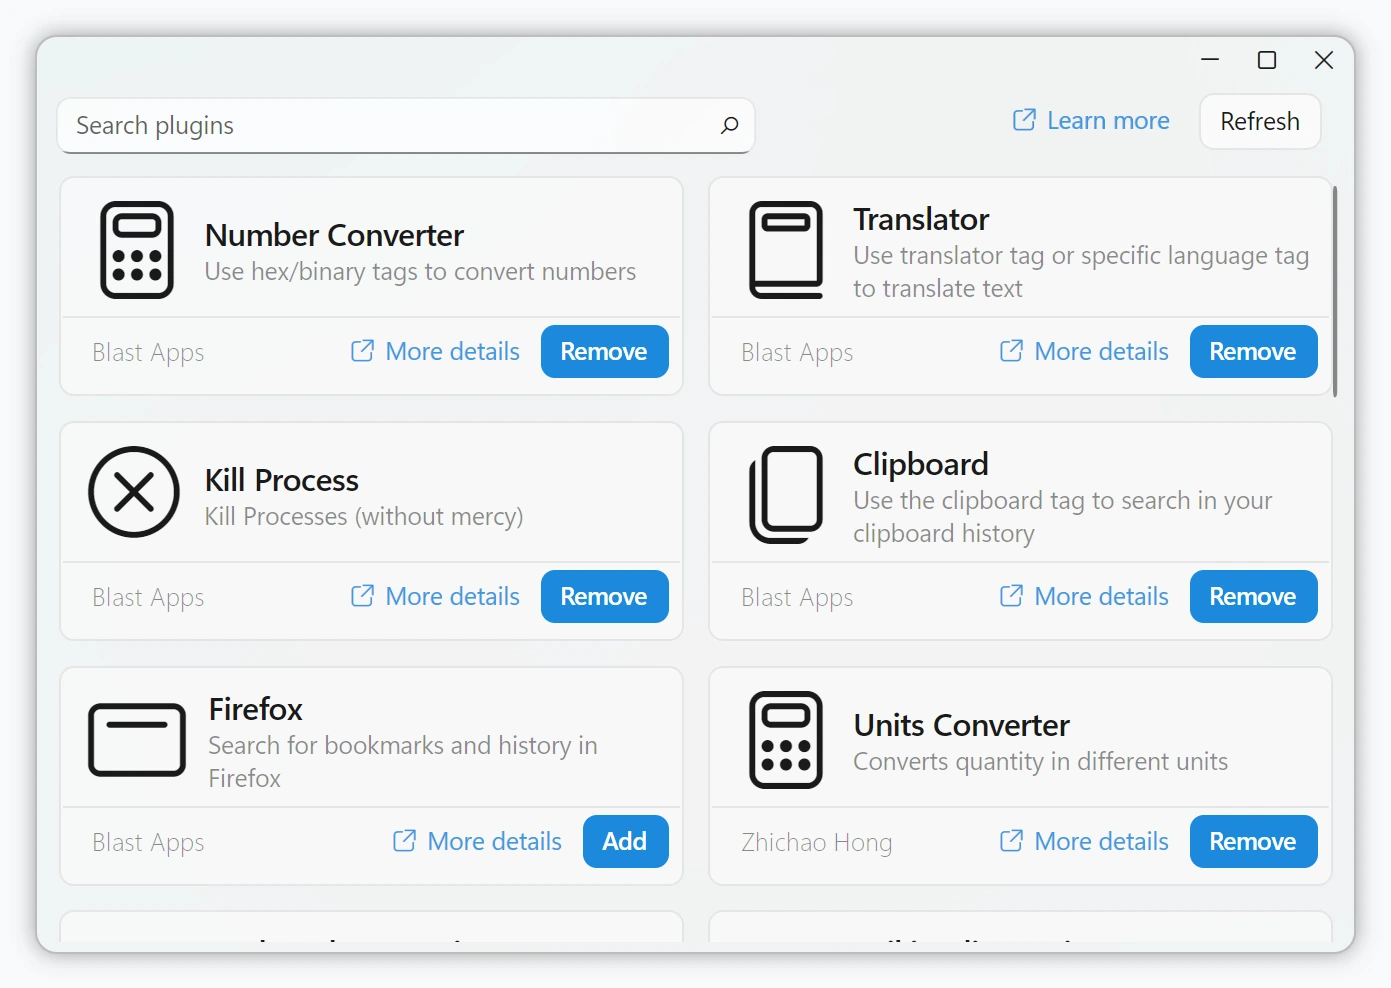Image resolution: width=1391 pixels, height=988 pixels.
Task: Open More details for Clipboard
Action: coord(1100,596)
